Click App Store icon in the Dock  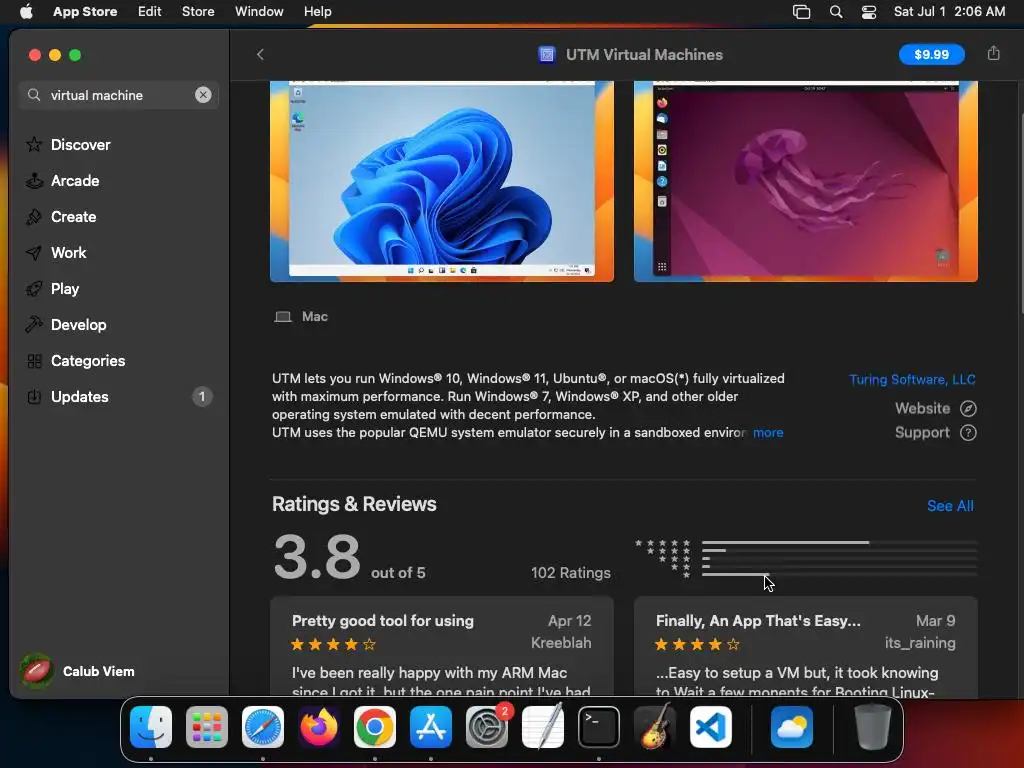(x=431, y=727)
